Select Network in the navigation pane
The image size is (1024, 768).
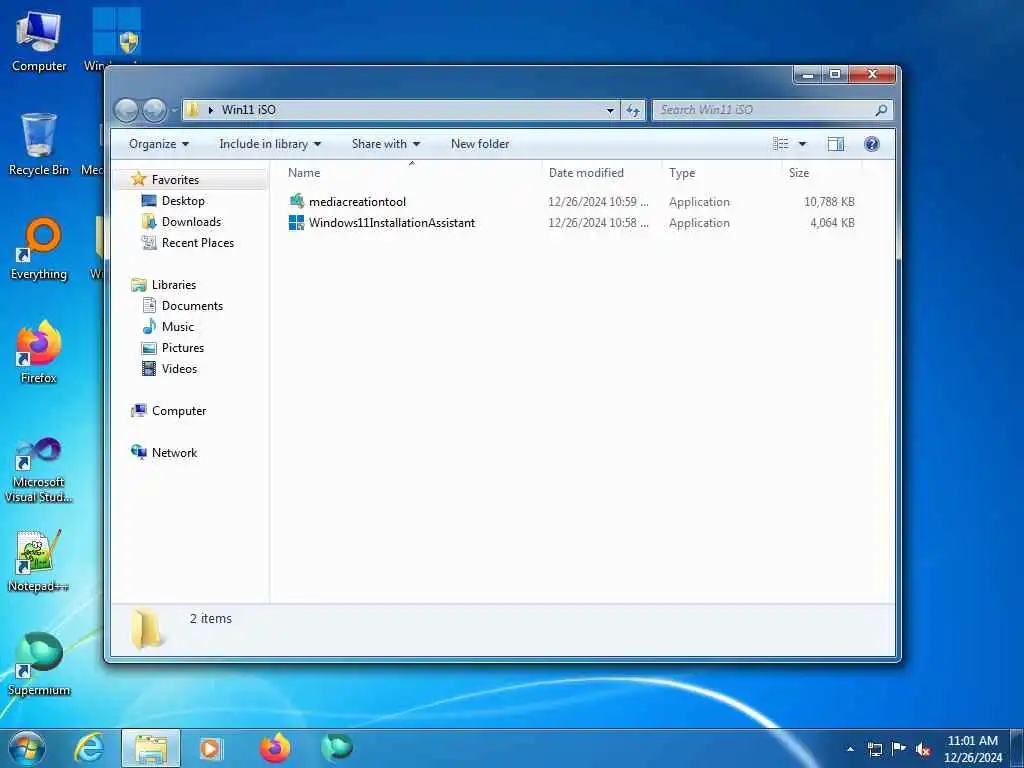tap(174, 453)
